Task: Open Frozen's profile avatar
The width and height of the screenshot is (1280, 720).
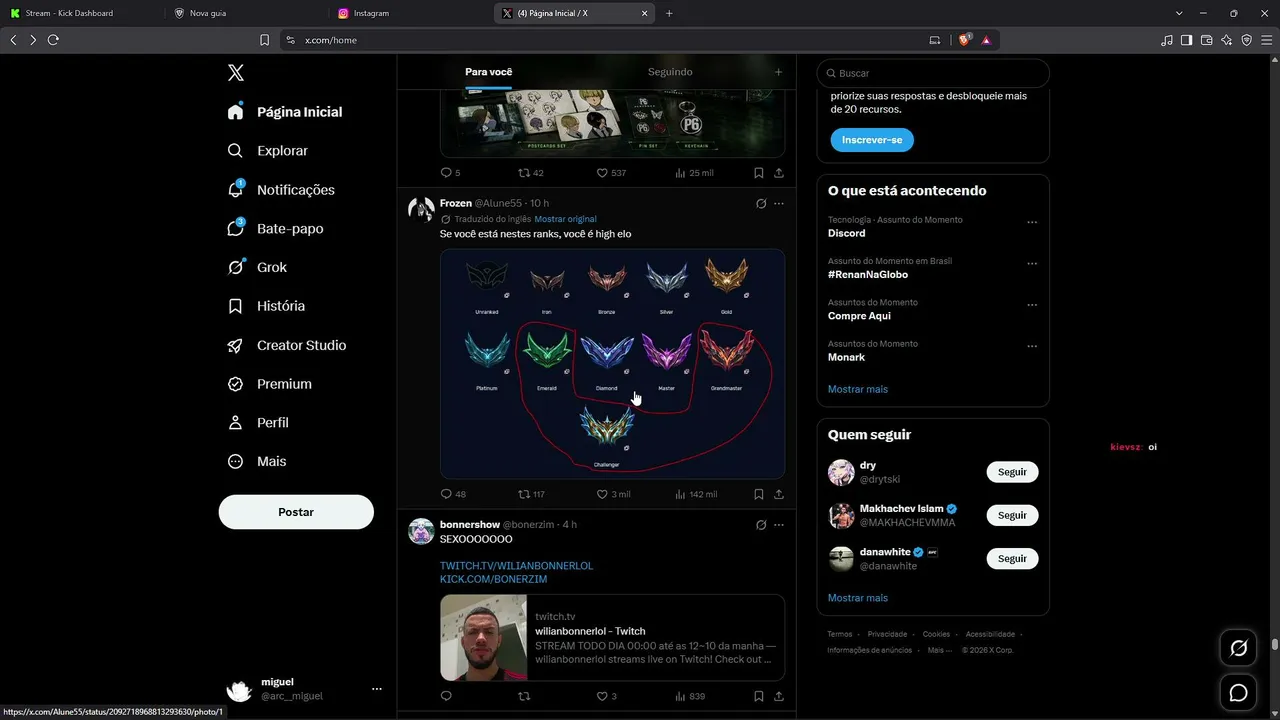Action: (x=421, y=209)
